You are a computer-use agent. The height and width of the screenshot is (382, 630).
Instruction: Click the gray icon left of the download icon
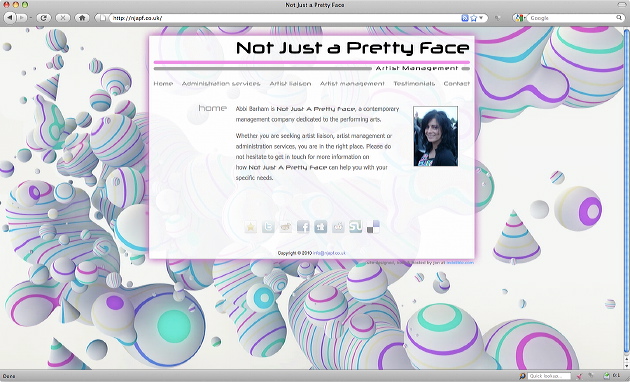tap(591, 376)
